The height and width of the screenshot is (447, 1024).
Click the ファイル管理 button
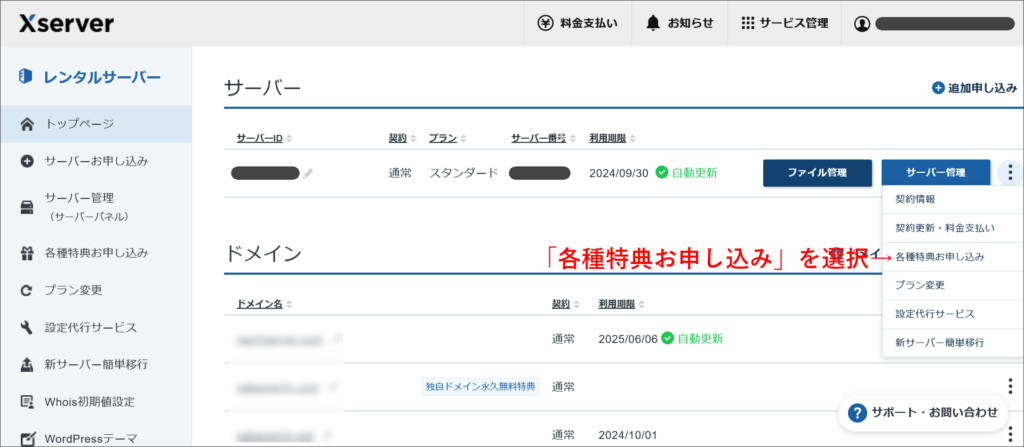pyautogui.click(x=817, y=173)
